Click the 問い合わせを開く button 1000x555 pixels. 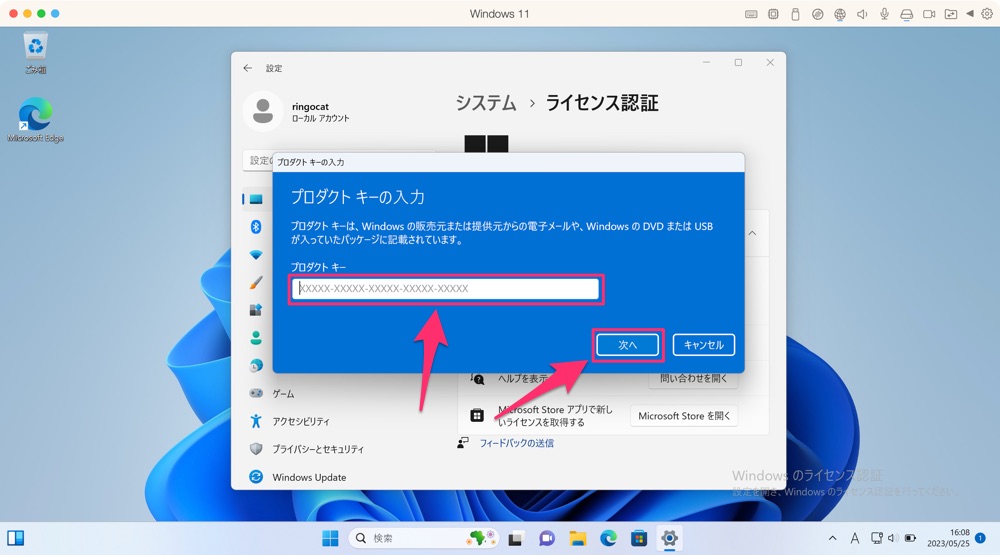click(693, 379)
